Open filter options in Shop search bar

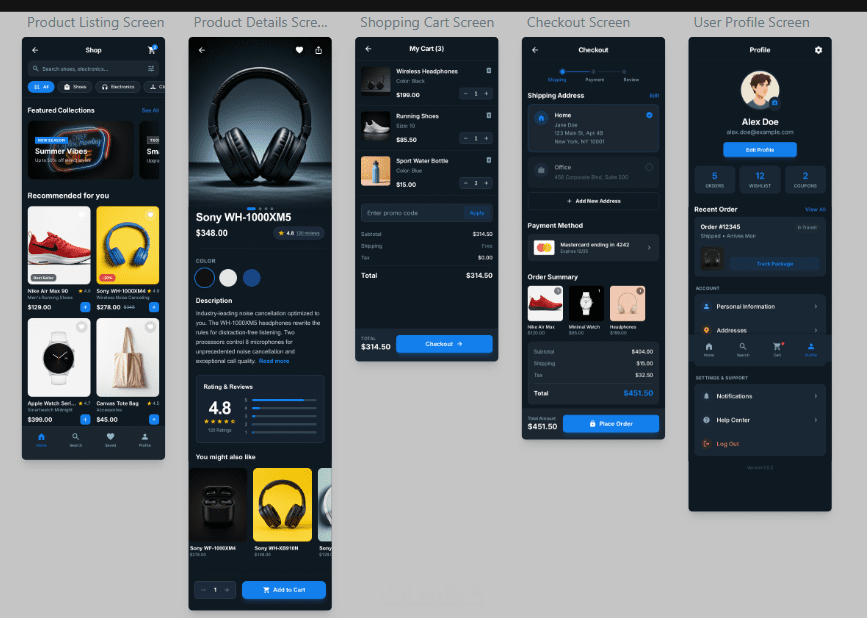click(151, 69)
